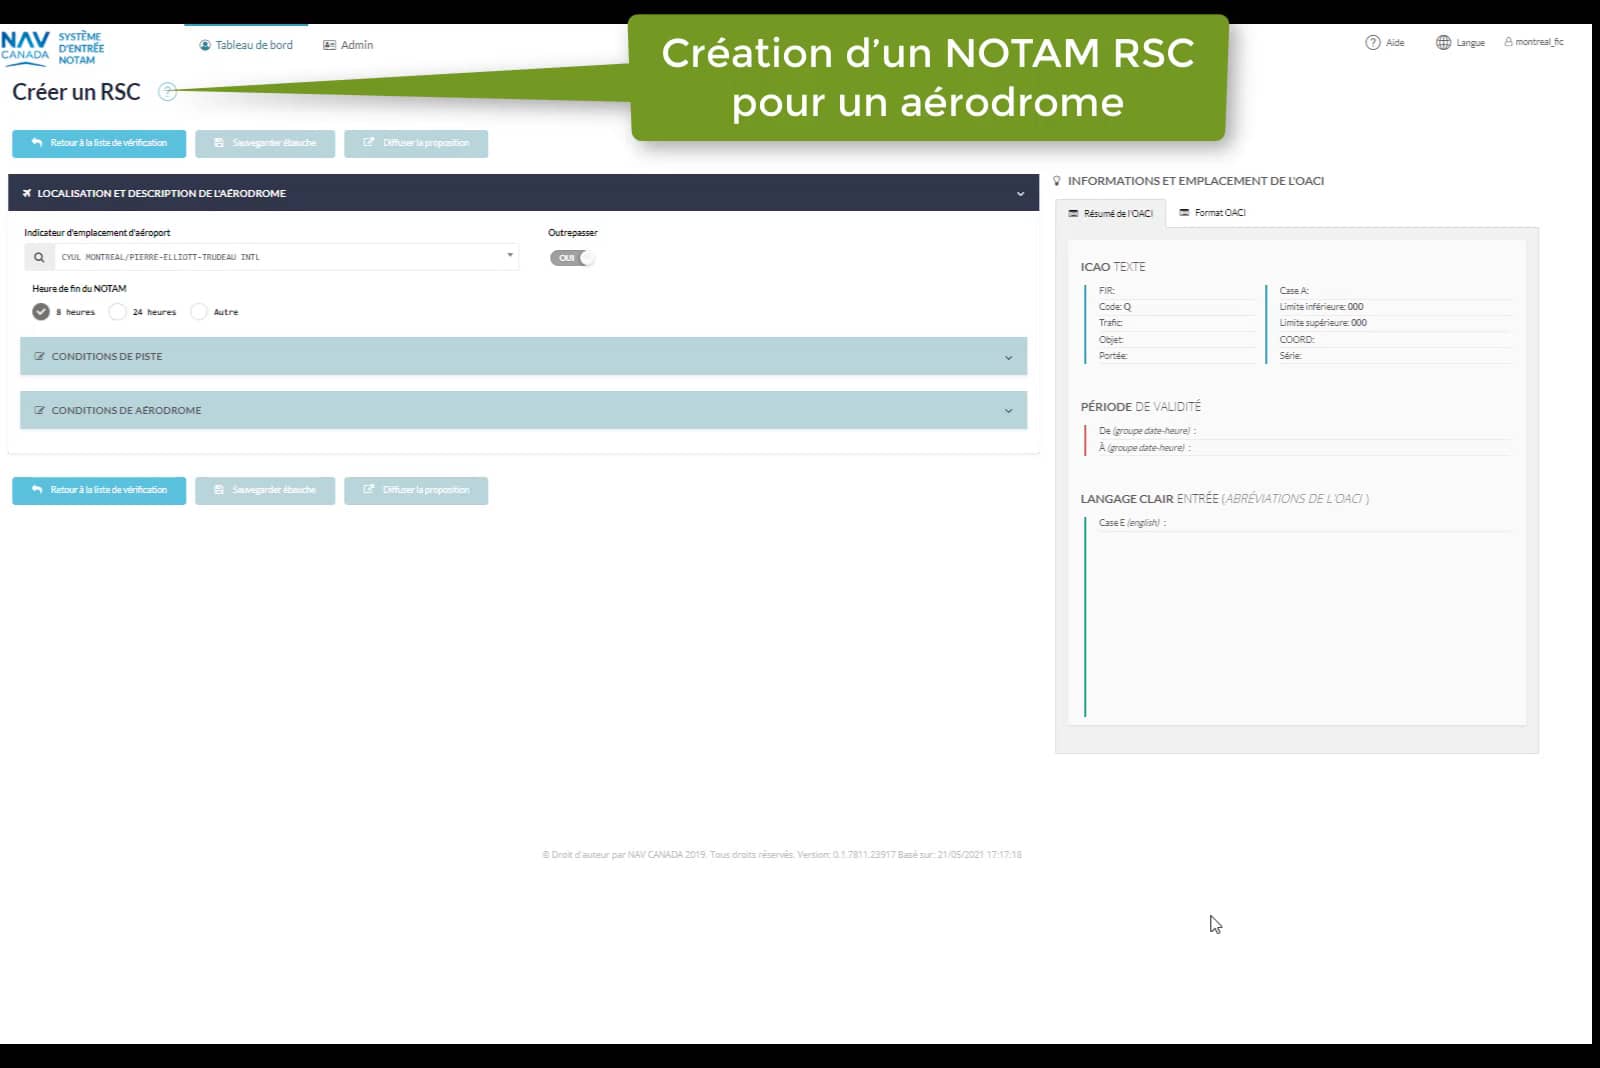
Task: Open the Aide help icon
Action: [x=1371, y=43]
